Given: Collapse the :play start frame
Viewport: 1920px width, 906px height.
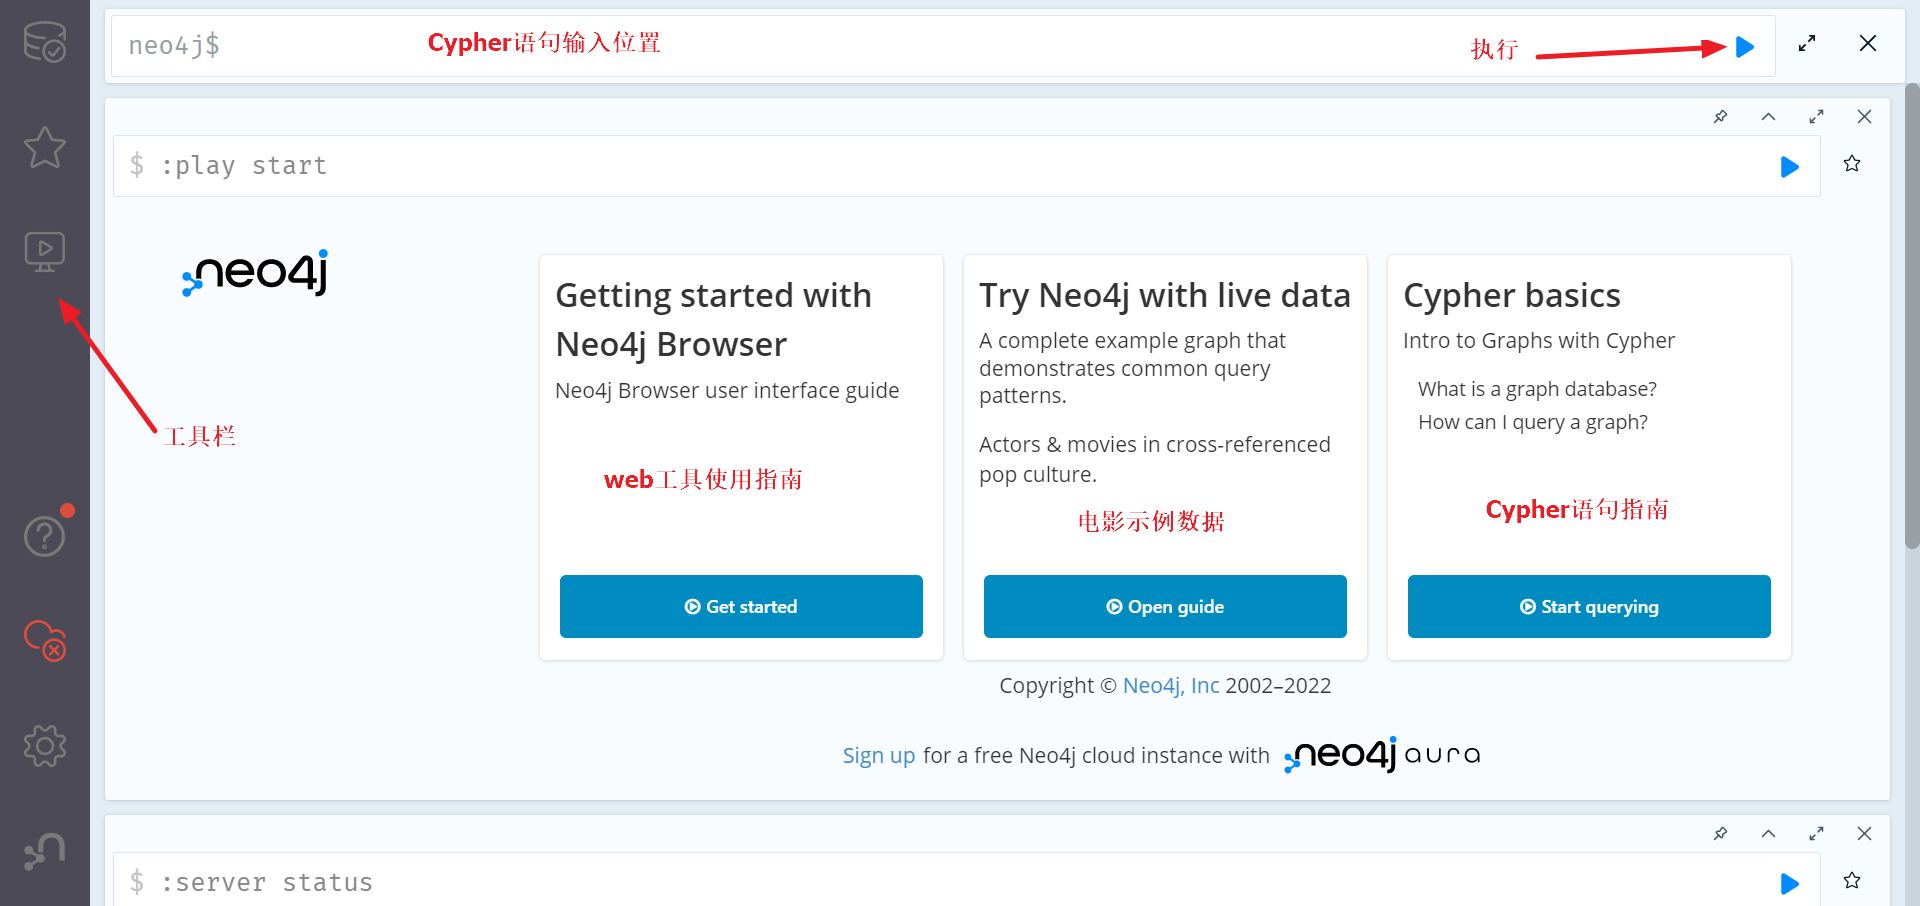Looking at the screenshot, I should (x=1768, y=117).
